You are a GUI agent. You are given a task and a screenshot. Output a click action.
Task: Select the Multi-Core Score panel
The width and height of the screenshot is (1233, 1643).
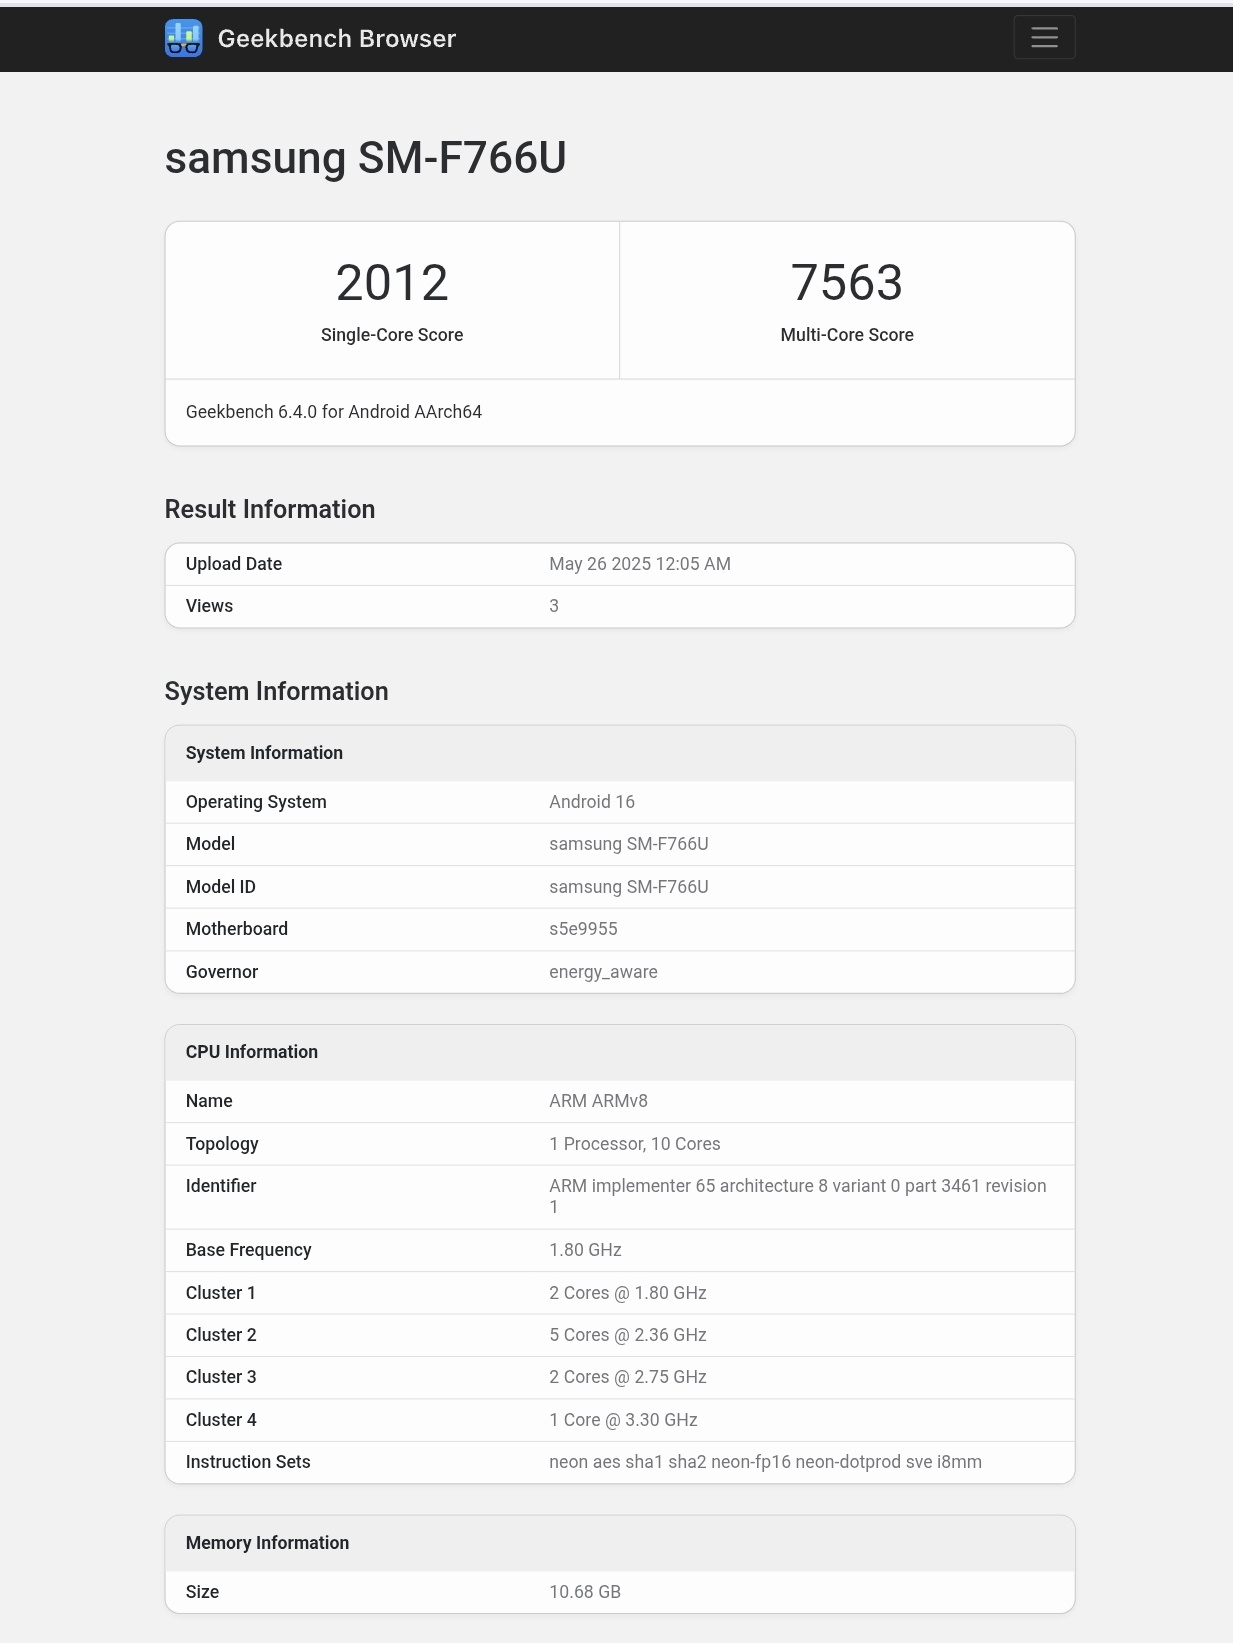(847, 300)
